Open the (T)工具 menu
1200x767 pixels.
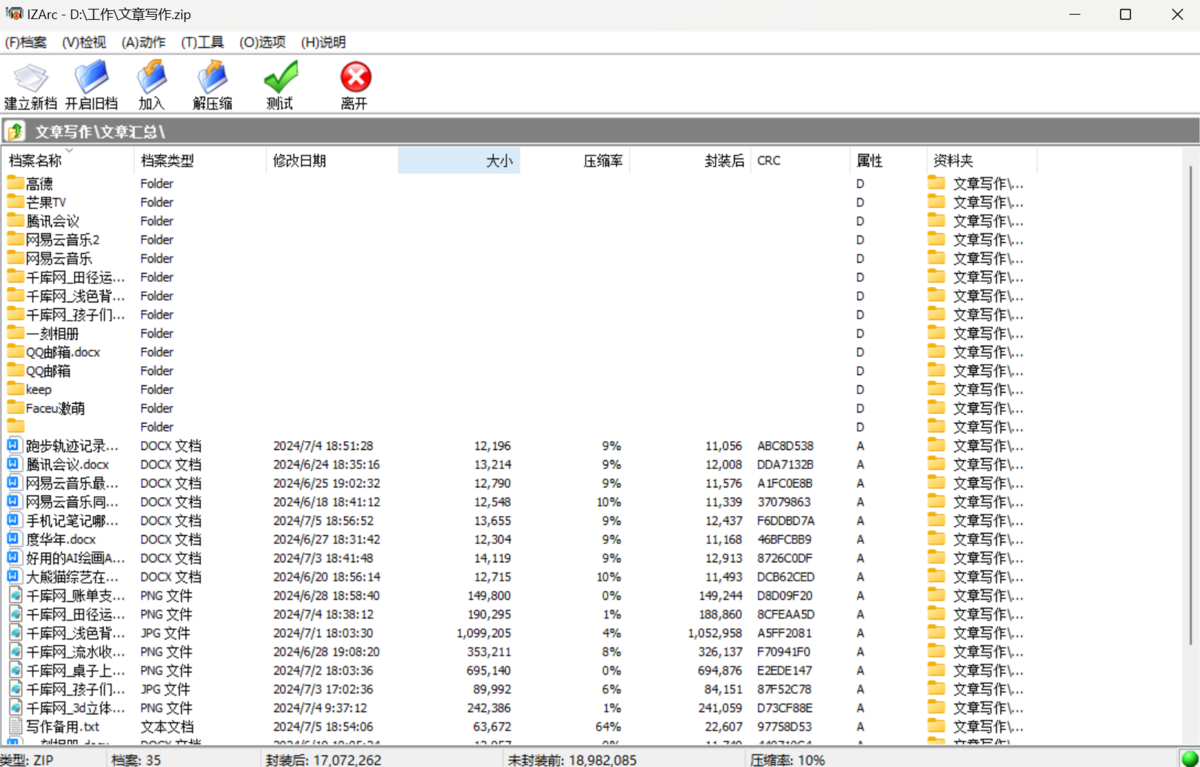[203, 42]
